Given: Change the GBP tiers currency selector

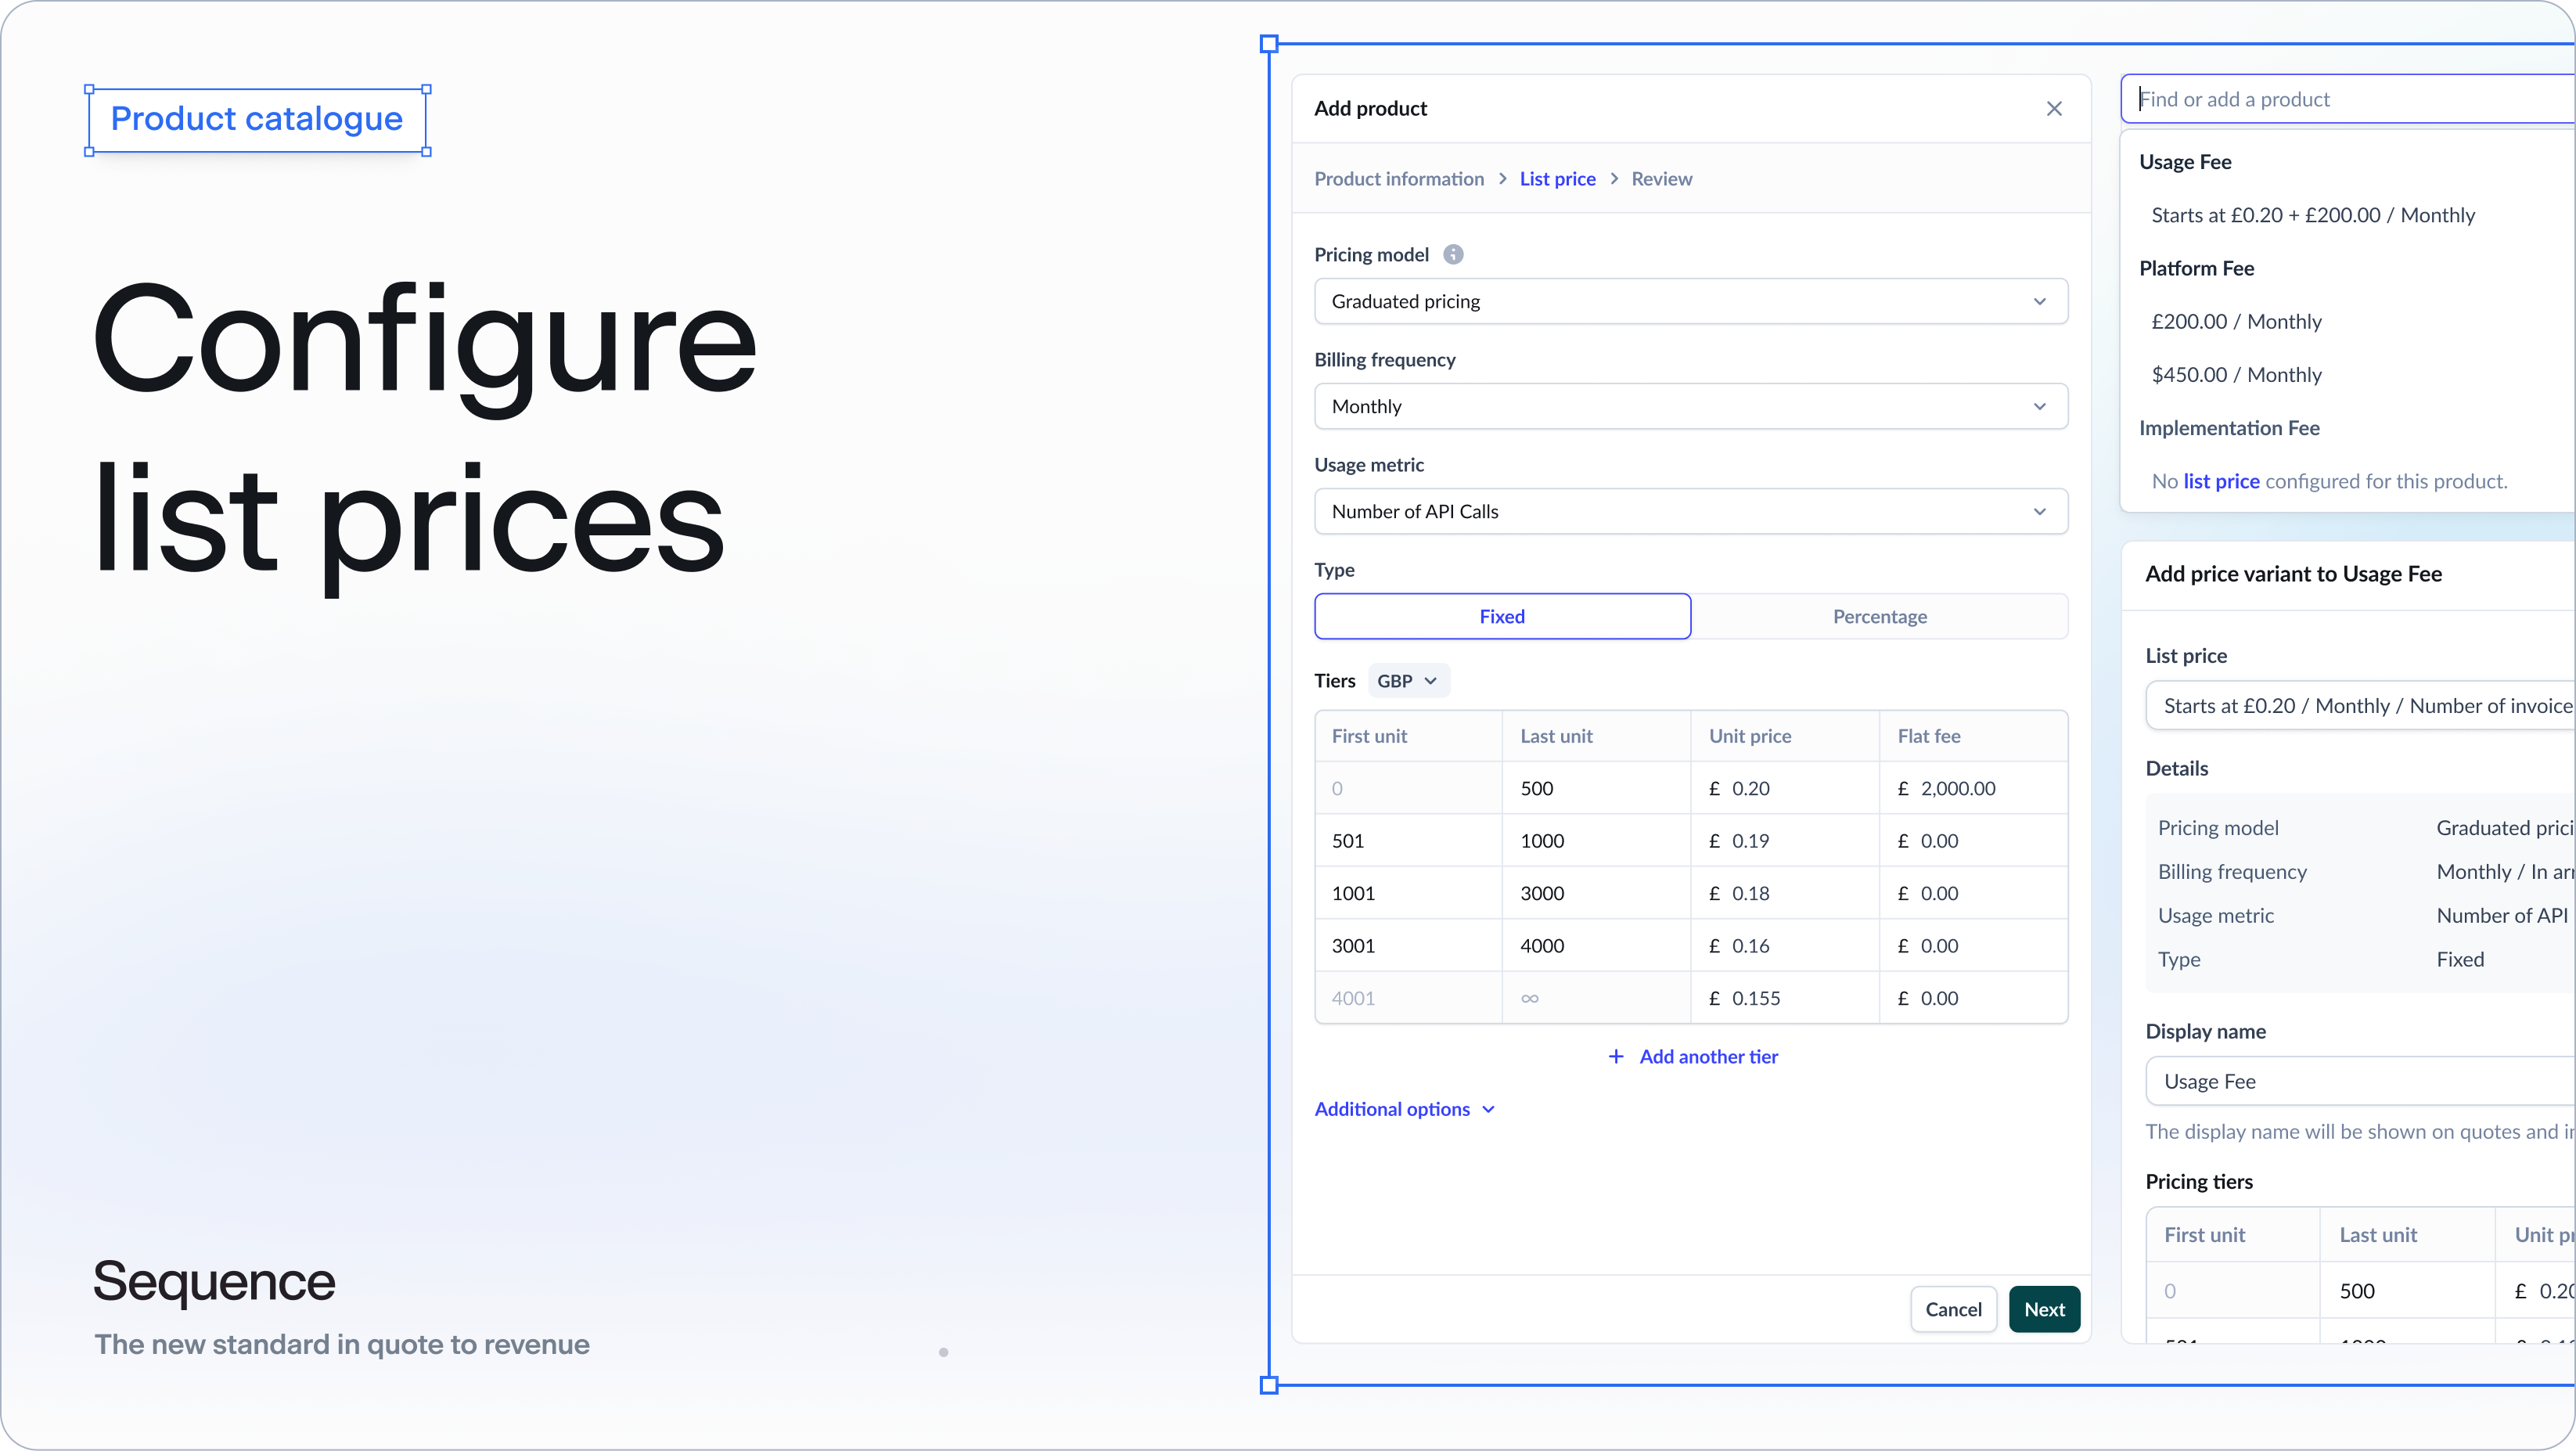Looking at the screenshot, I should [1408, 681].
